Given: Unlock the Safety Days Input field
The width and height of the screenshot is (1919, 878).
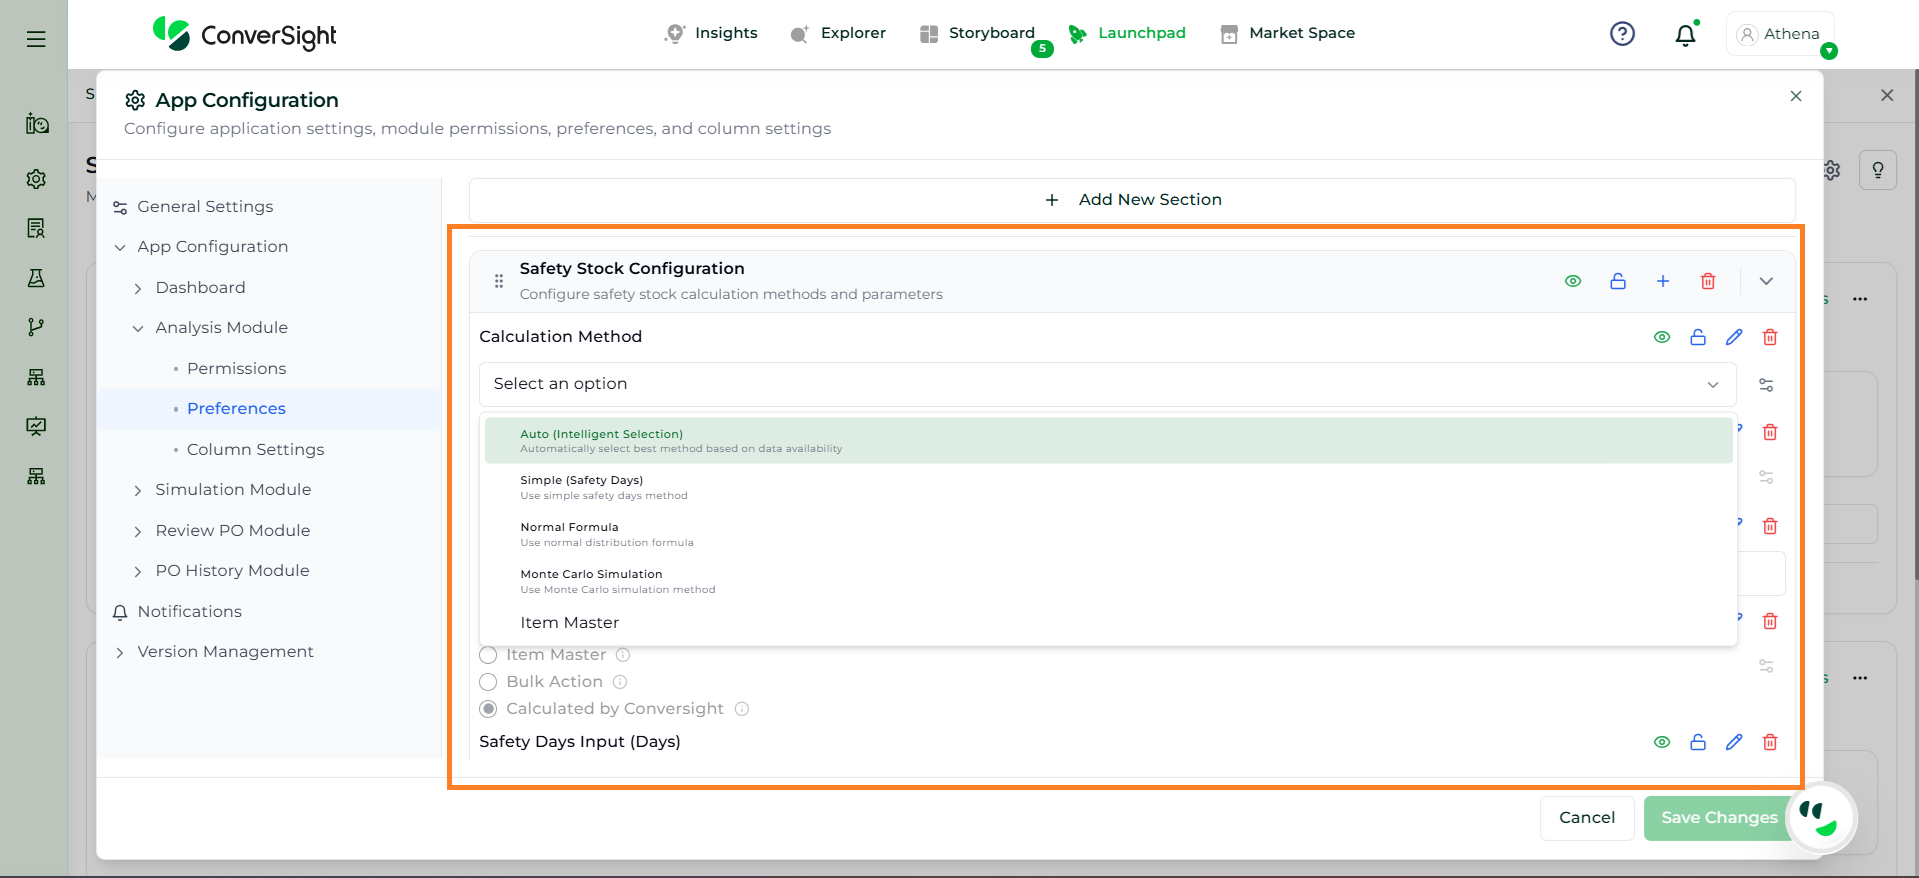Looking at the screenshot, I should (1698, 742).
